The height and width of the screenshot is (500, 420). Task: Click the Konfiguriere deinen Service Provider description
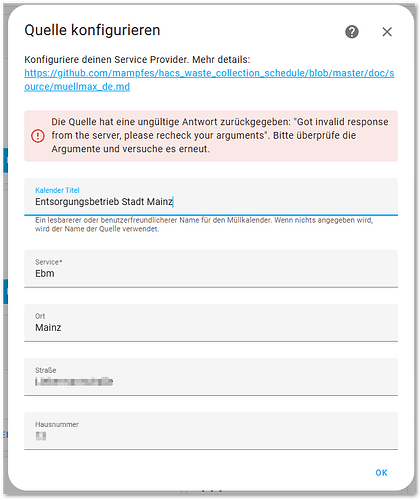137,60
